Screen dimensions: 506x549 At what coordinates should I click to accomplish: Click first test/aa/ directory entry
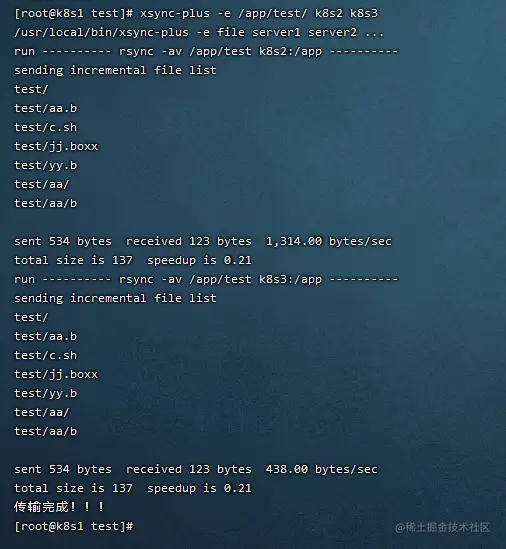click(42, 185)
